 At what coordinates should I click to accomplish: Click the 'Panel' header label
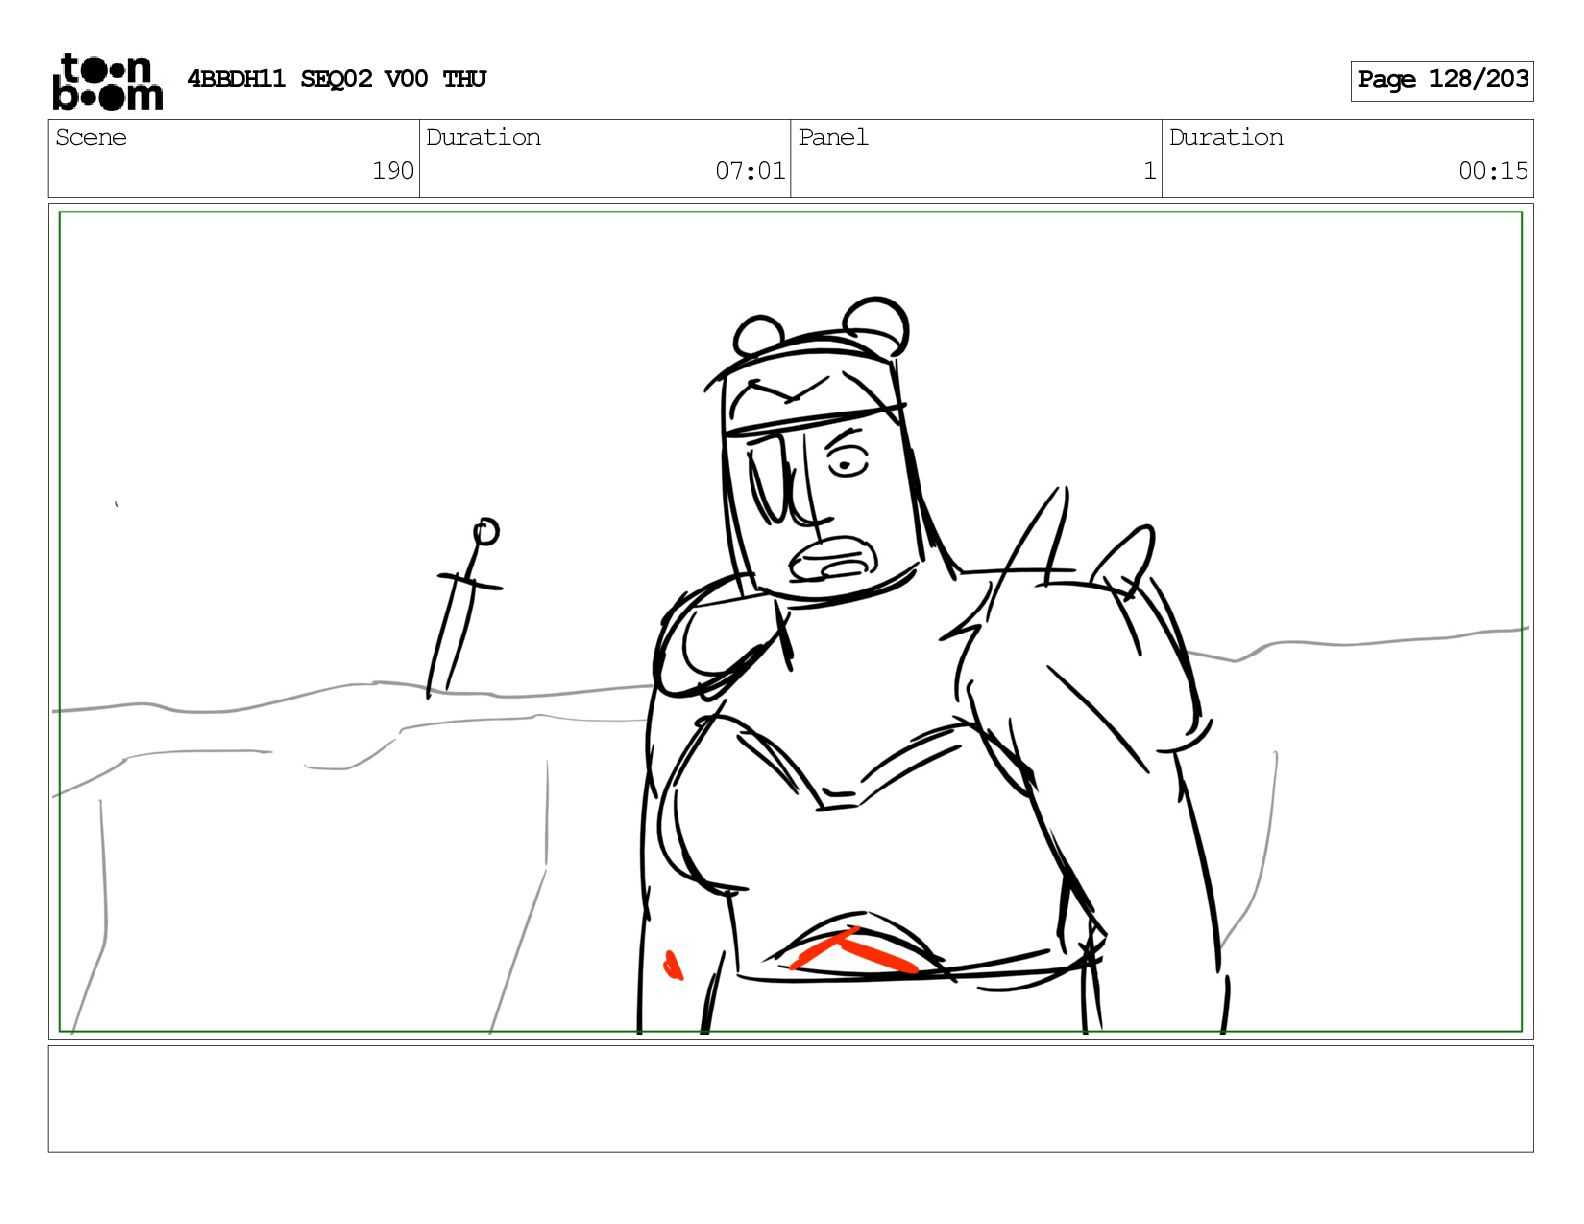tap(833, 137)
